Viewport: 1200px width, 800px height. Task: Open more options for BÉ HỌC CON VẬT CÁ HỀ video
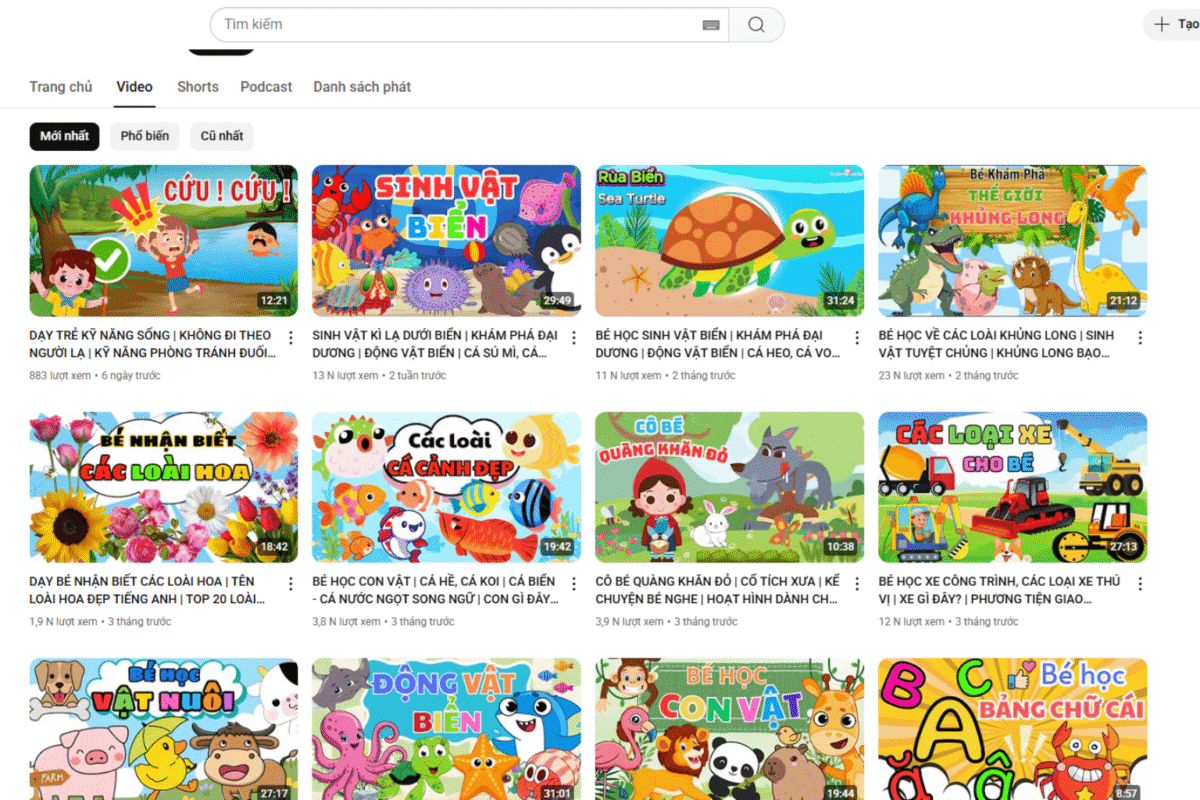click(574, 584)
